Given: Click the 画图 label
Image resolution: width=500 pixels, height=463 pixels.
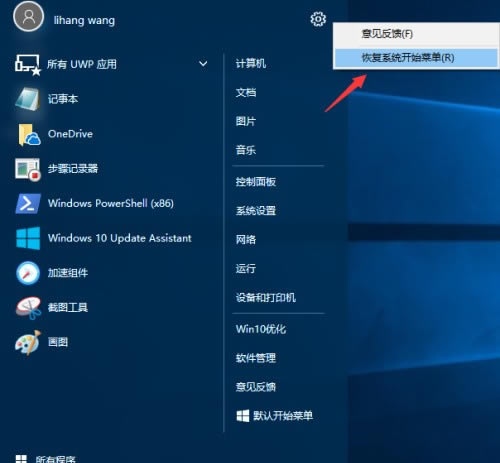Looking at the screenshot, I should pyautogui.click(x=58, y=342).
